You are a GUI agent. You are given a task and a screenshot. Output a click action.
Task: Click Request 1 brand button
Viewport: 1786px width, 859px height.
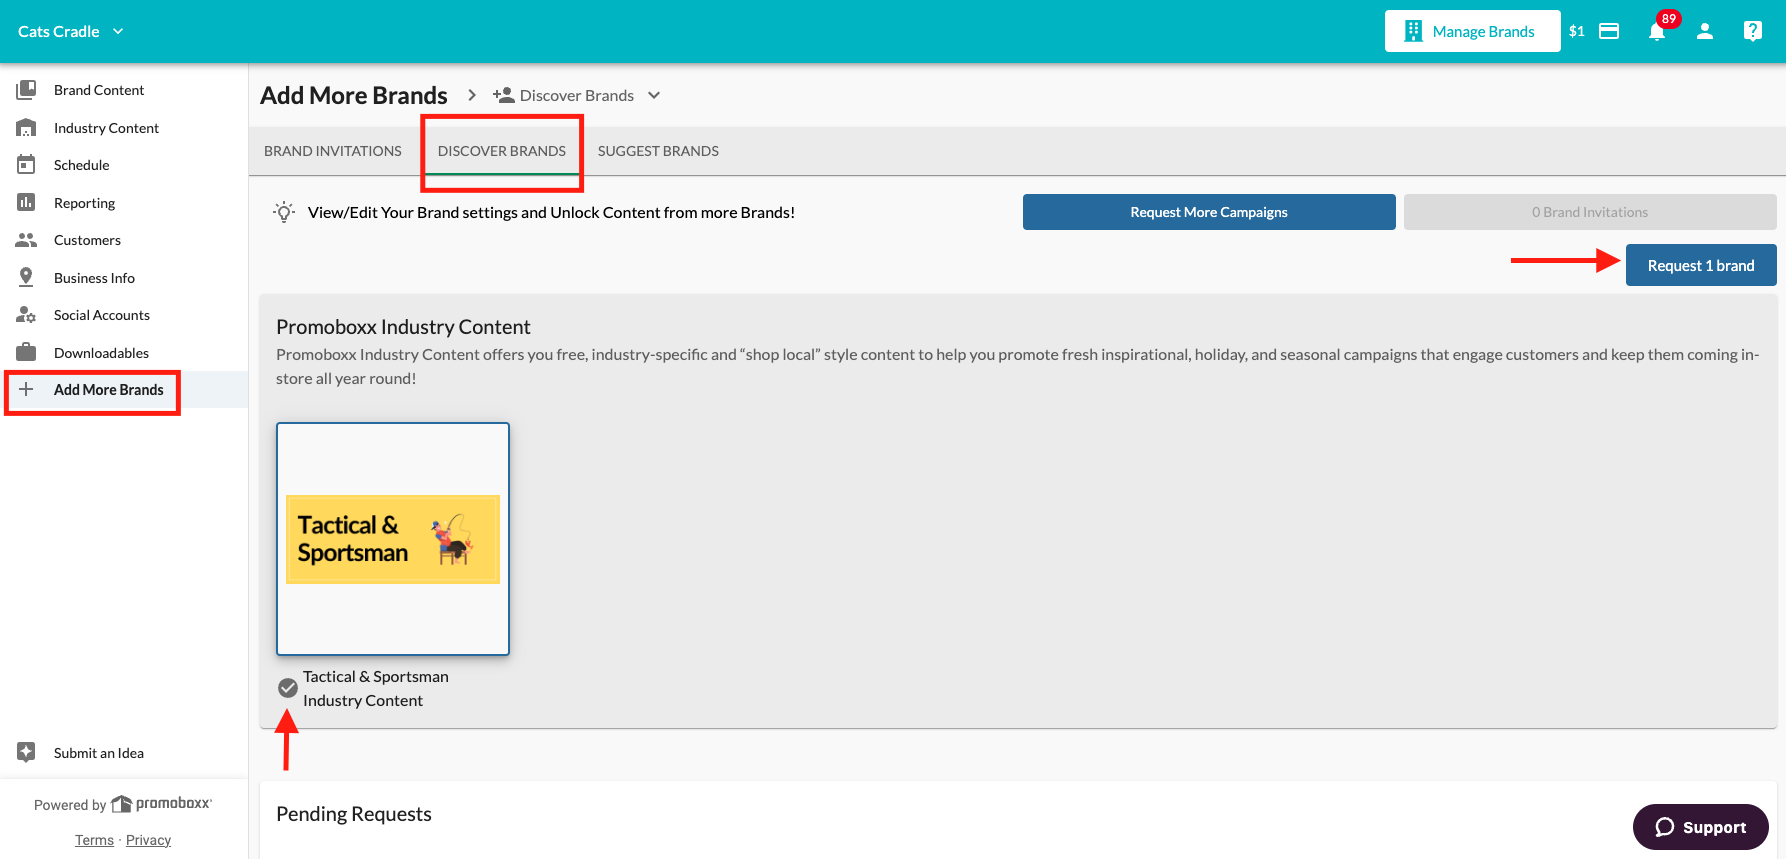(1701, 265)
